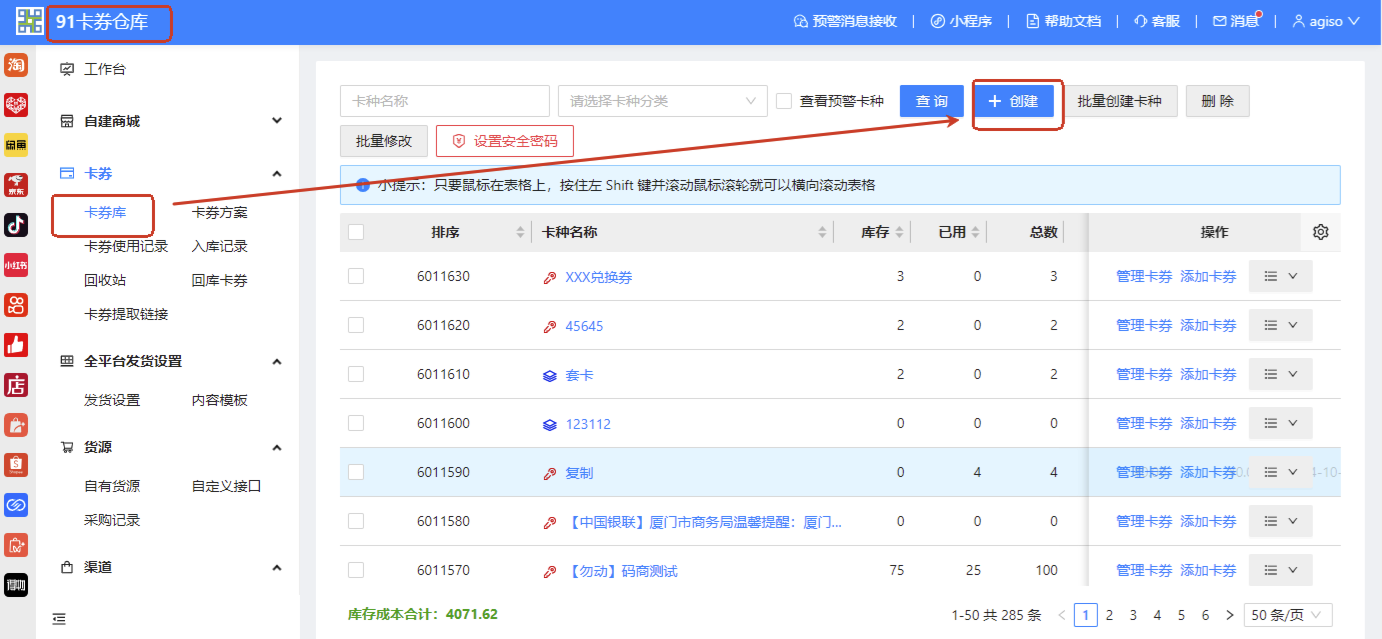Open table column settings gear icon
1382x639 pixels.
tap(1320, 232)
